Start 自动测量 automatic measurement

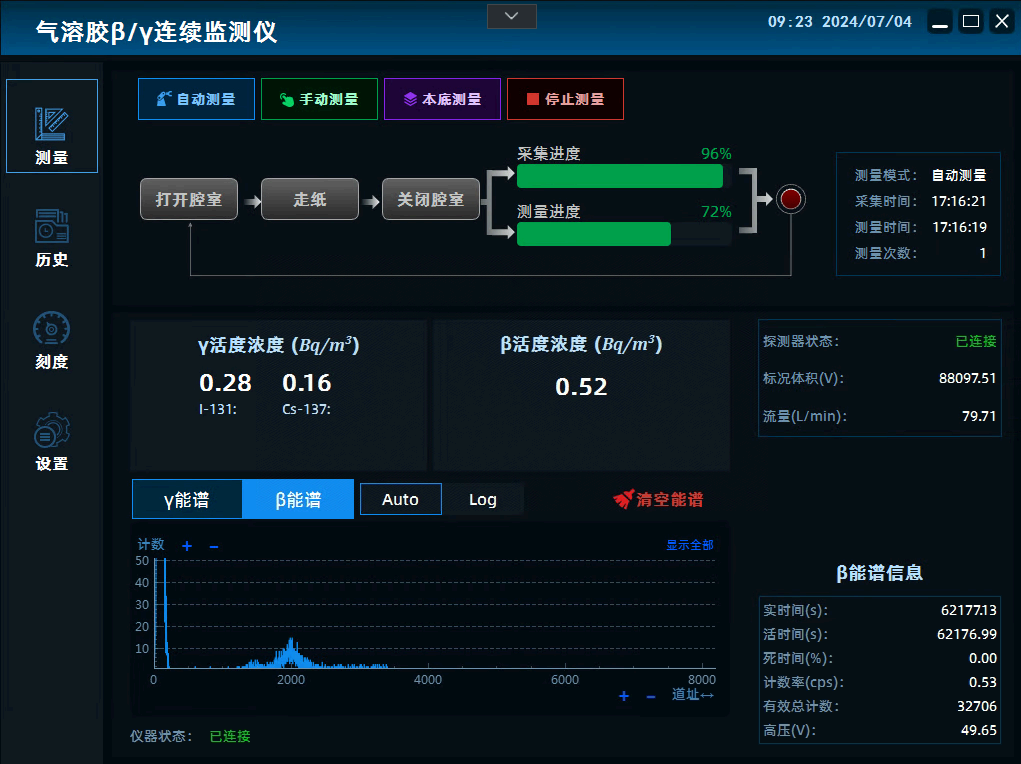pos(196,99)
